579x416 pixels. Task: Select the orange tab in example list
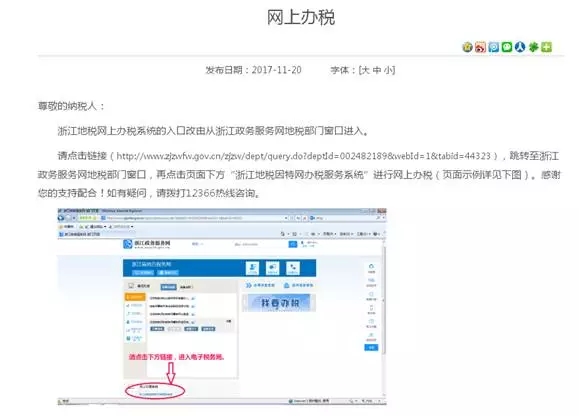pos(135,297)
